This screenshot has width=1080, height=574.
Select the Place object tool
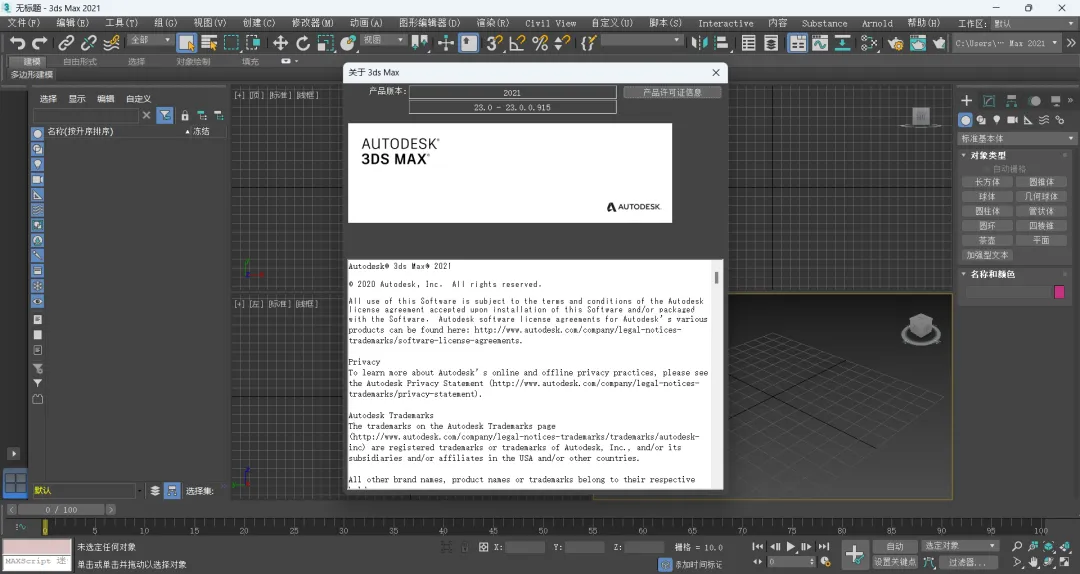[x=348, y=43]
